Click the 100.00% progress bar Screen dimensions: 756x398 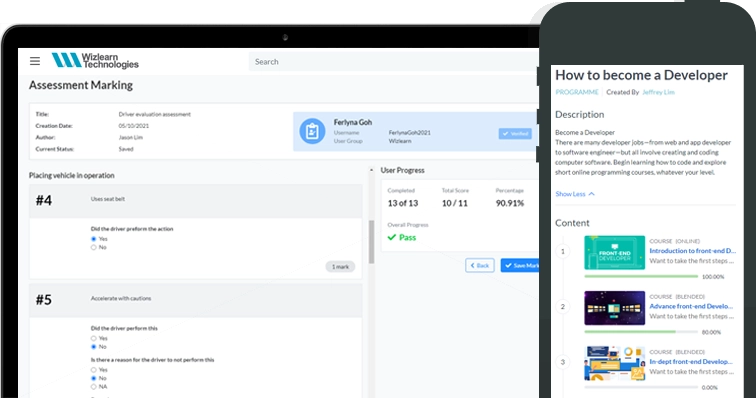tap(641, 276)
